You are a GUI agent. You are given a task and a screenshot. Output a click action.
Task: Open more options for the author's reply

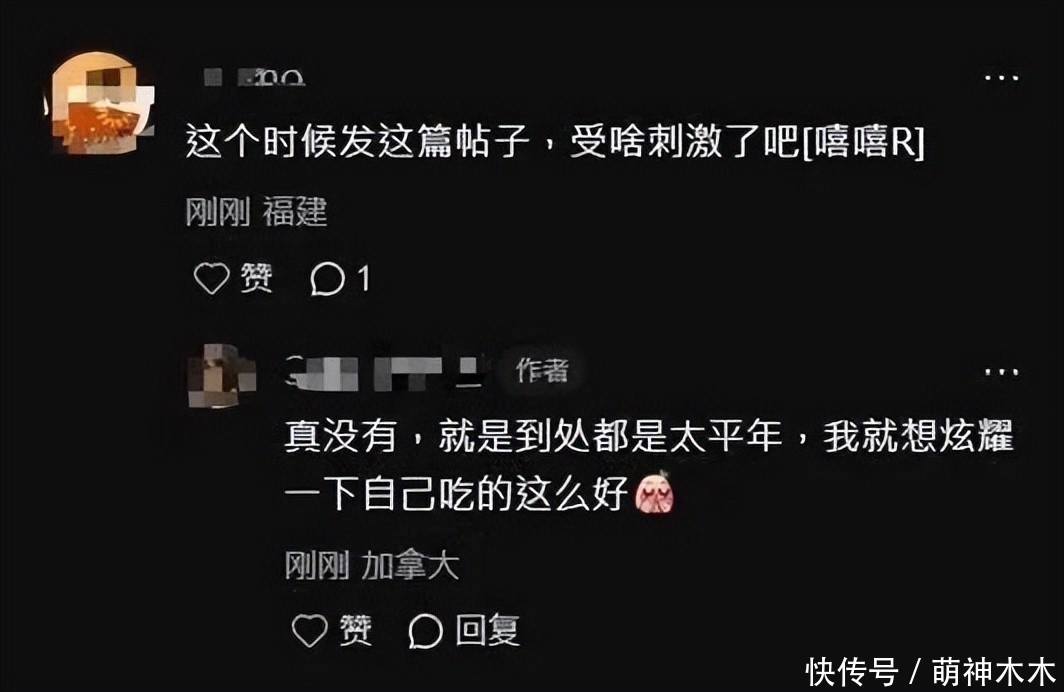[1002, 372]
